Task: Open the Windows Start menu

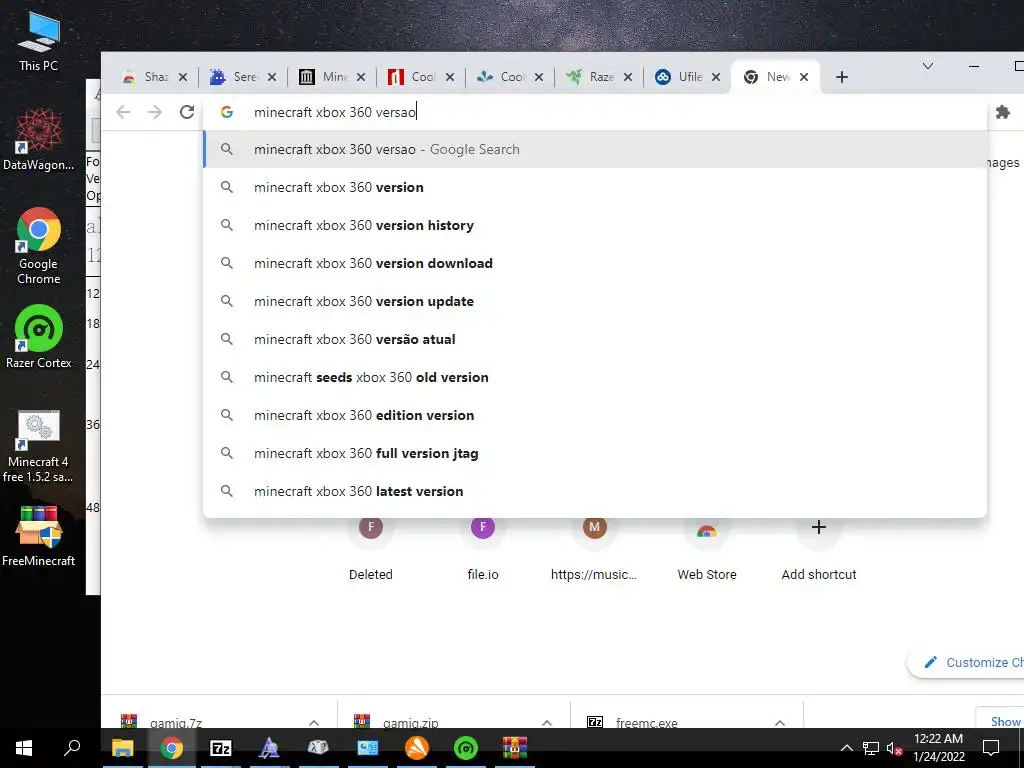Action: pyautogui.click(x=24, y=748)
